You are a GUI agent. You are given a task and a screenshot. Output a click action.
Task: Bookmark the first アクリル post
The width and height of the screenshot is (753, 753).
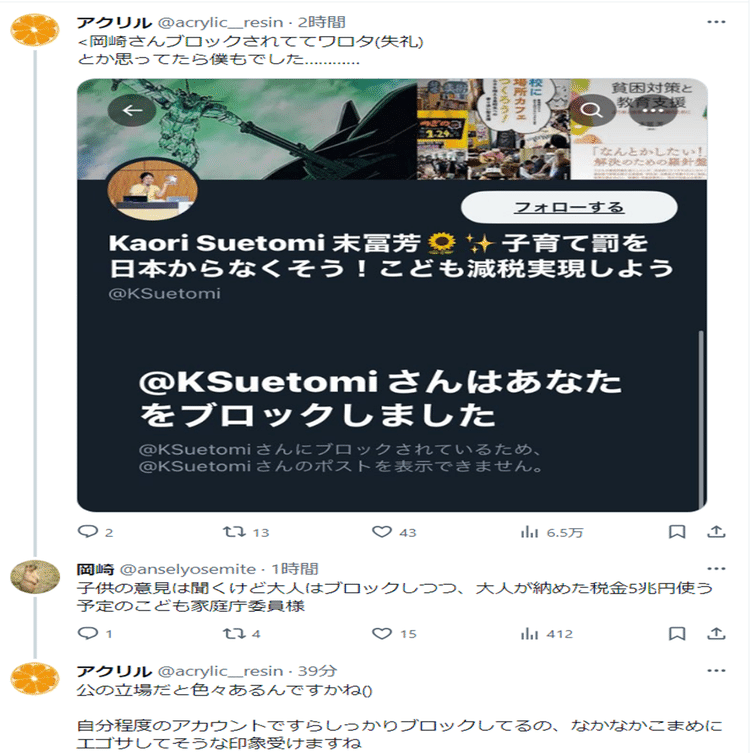pos(677,531)
